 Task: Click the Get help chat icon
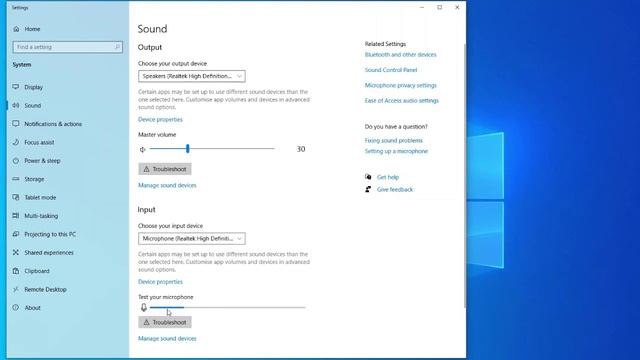pyautogui.click(x=368, y=177)
